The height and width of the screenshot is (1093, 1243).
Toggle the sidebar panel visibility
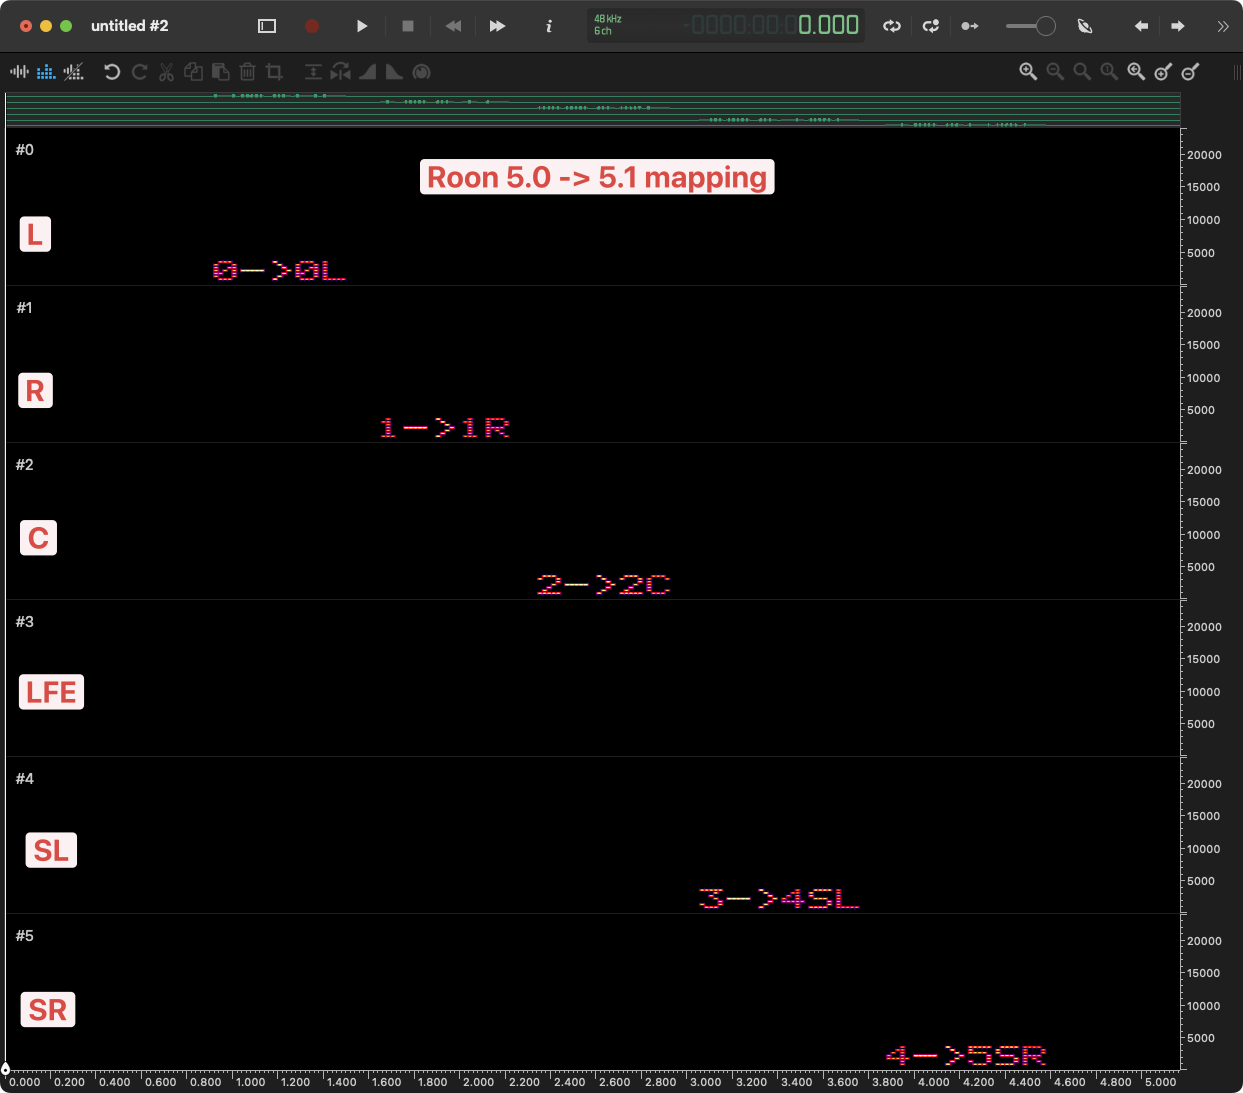[267, 26]
